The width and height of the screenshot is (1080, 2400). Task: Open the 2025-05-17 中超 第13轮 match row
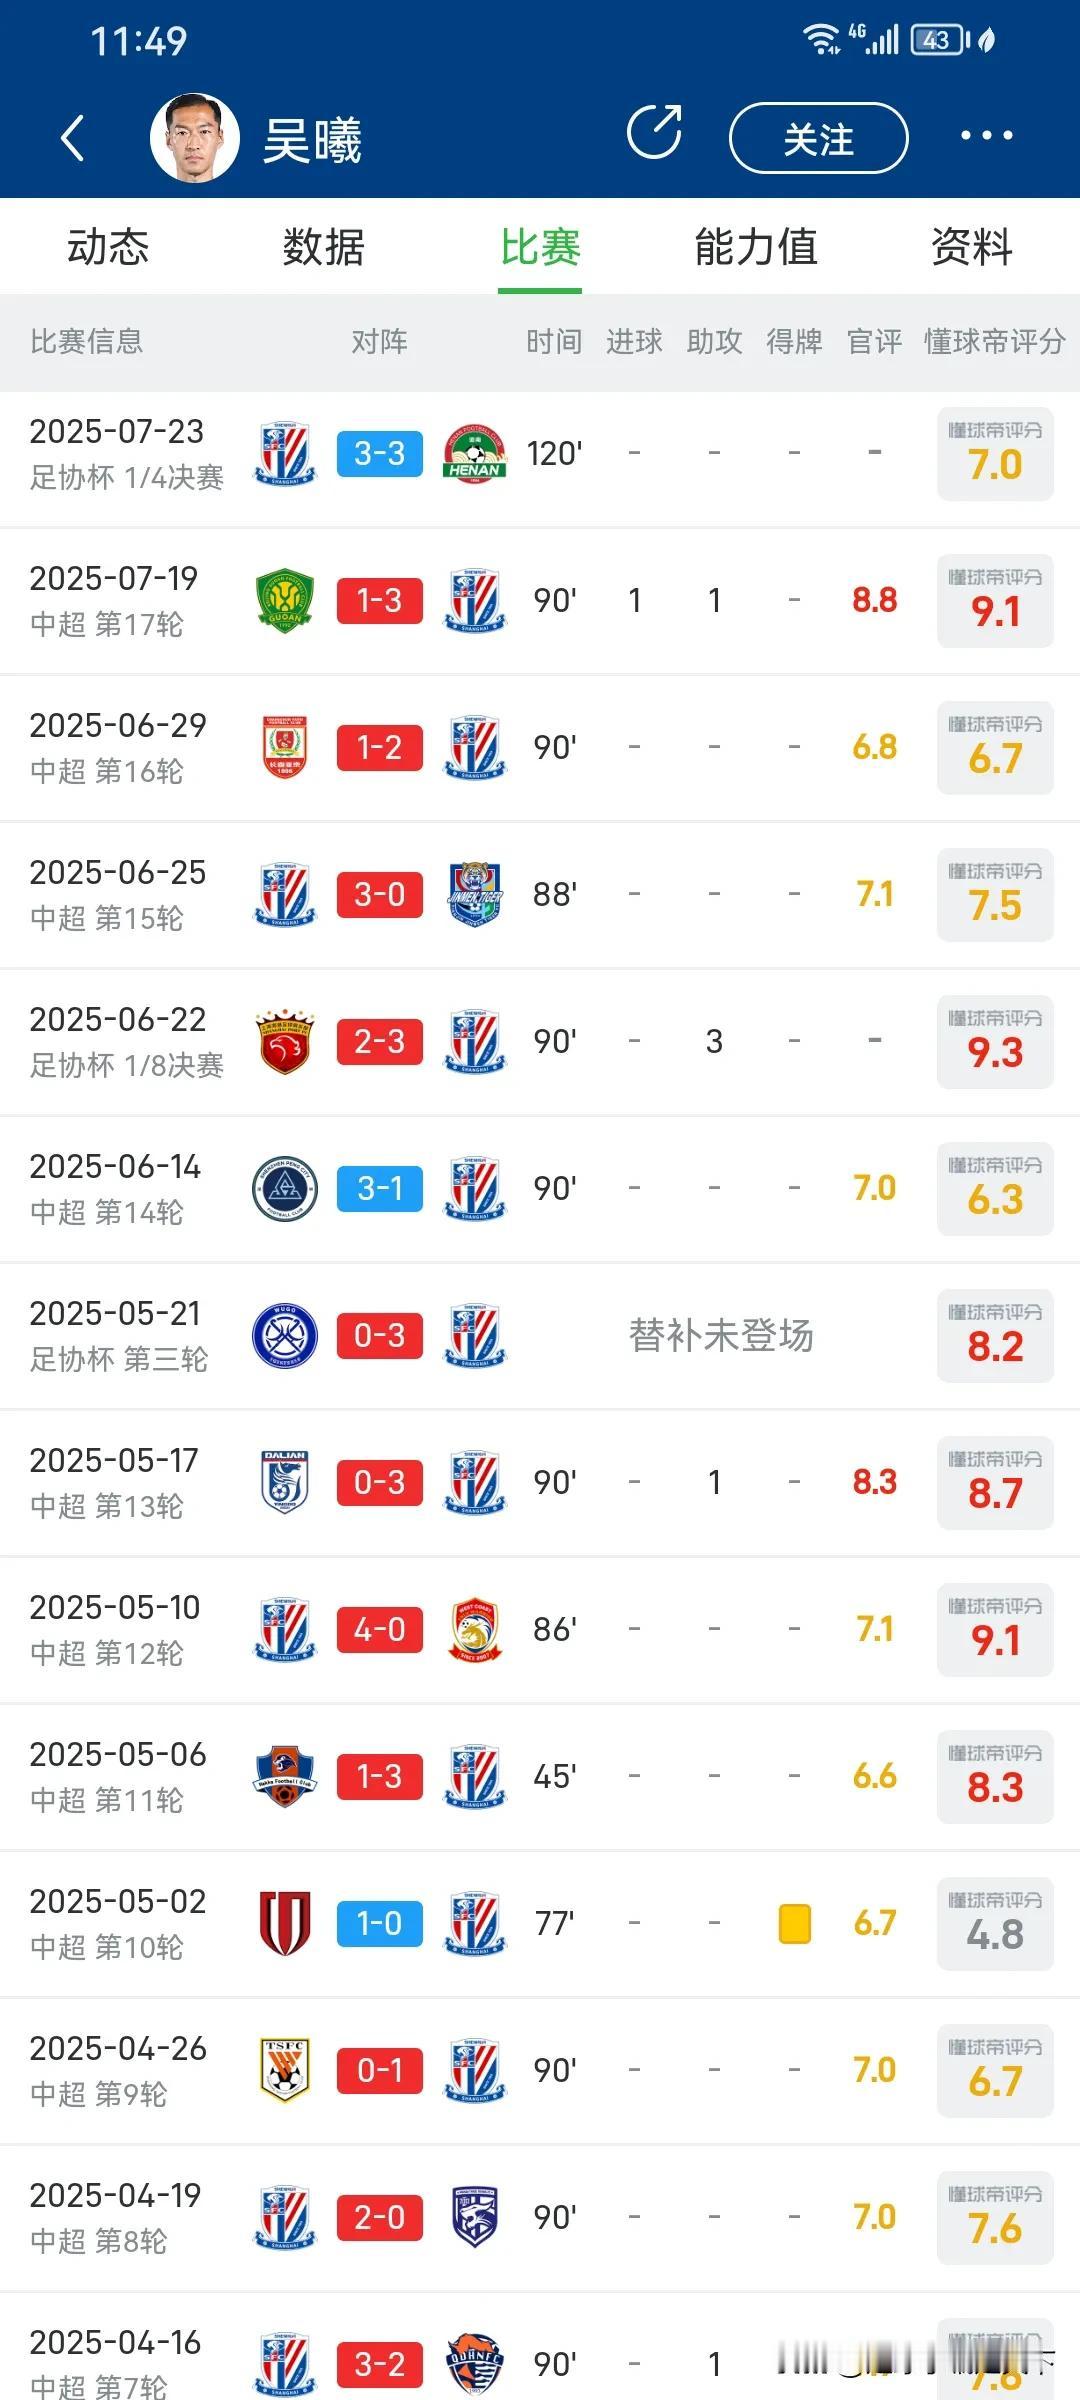540,1483
